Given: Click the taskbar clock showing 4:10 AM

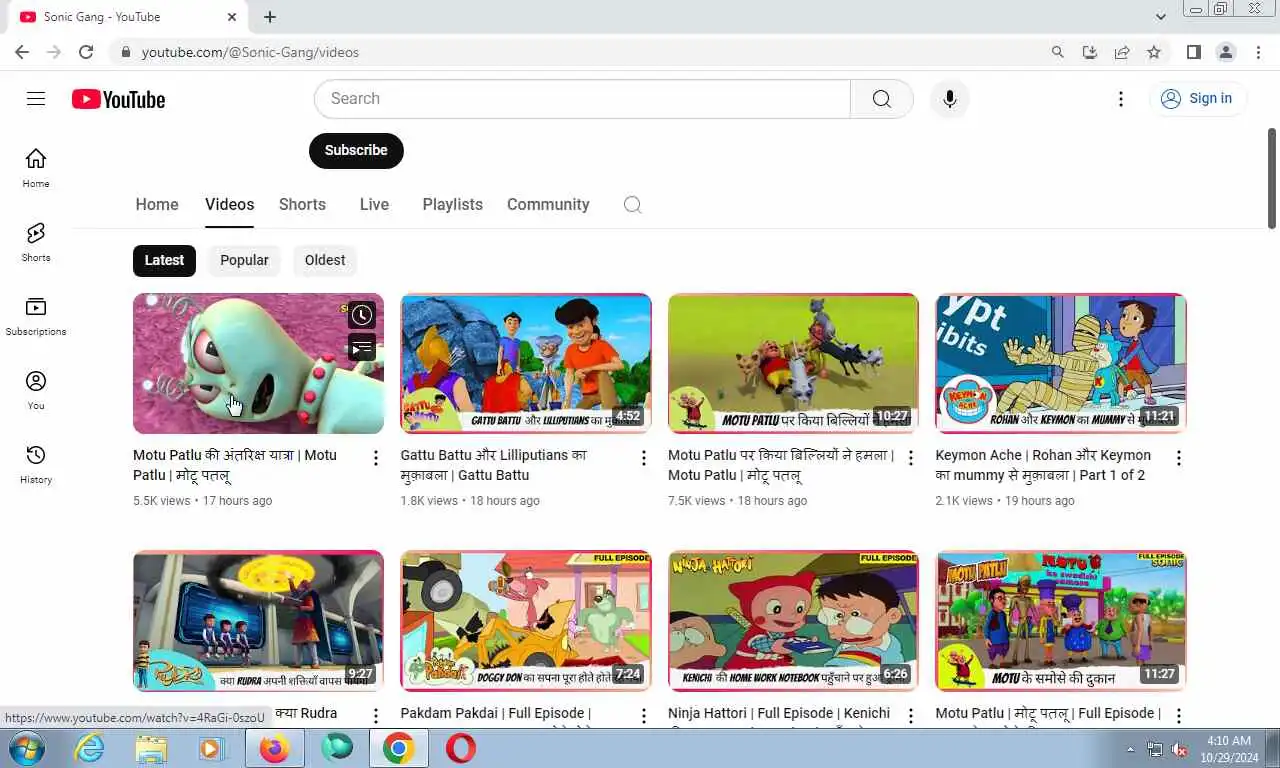Looking at the screenshot, I should 1229,748.
